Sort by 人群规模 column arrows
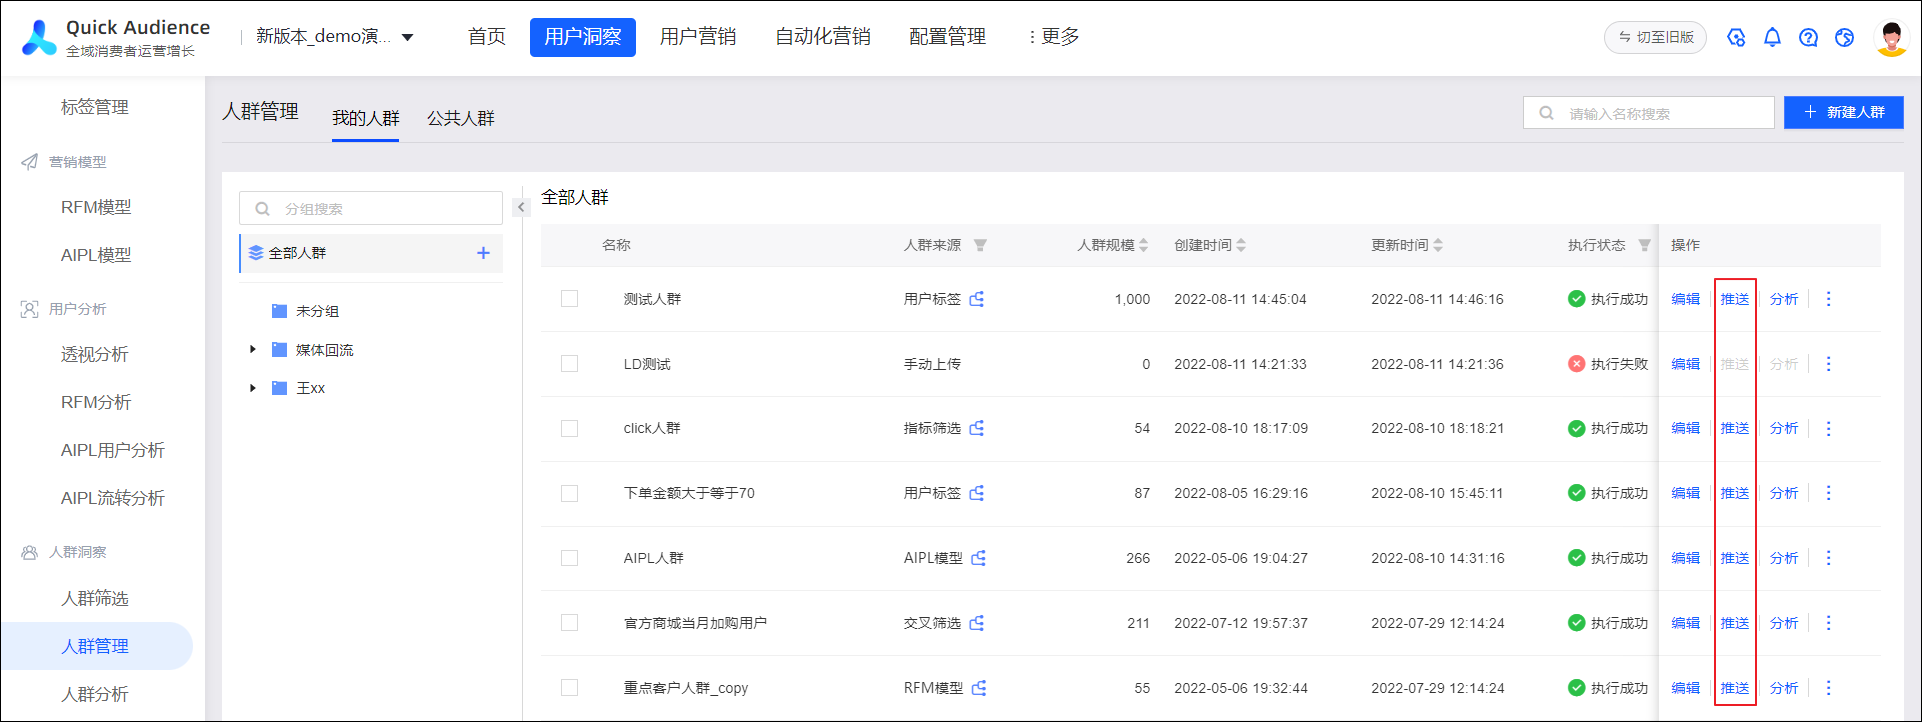This screenshot has width=1922, height=722. tap(1143, 245)
